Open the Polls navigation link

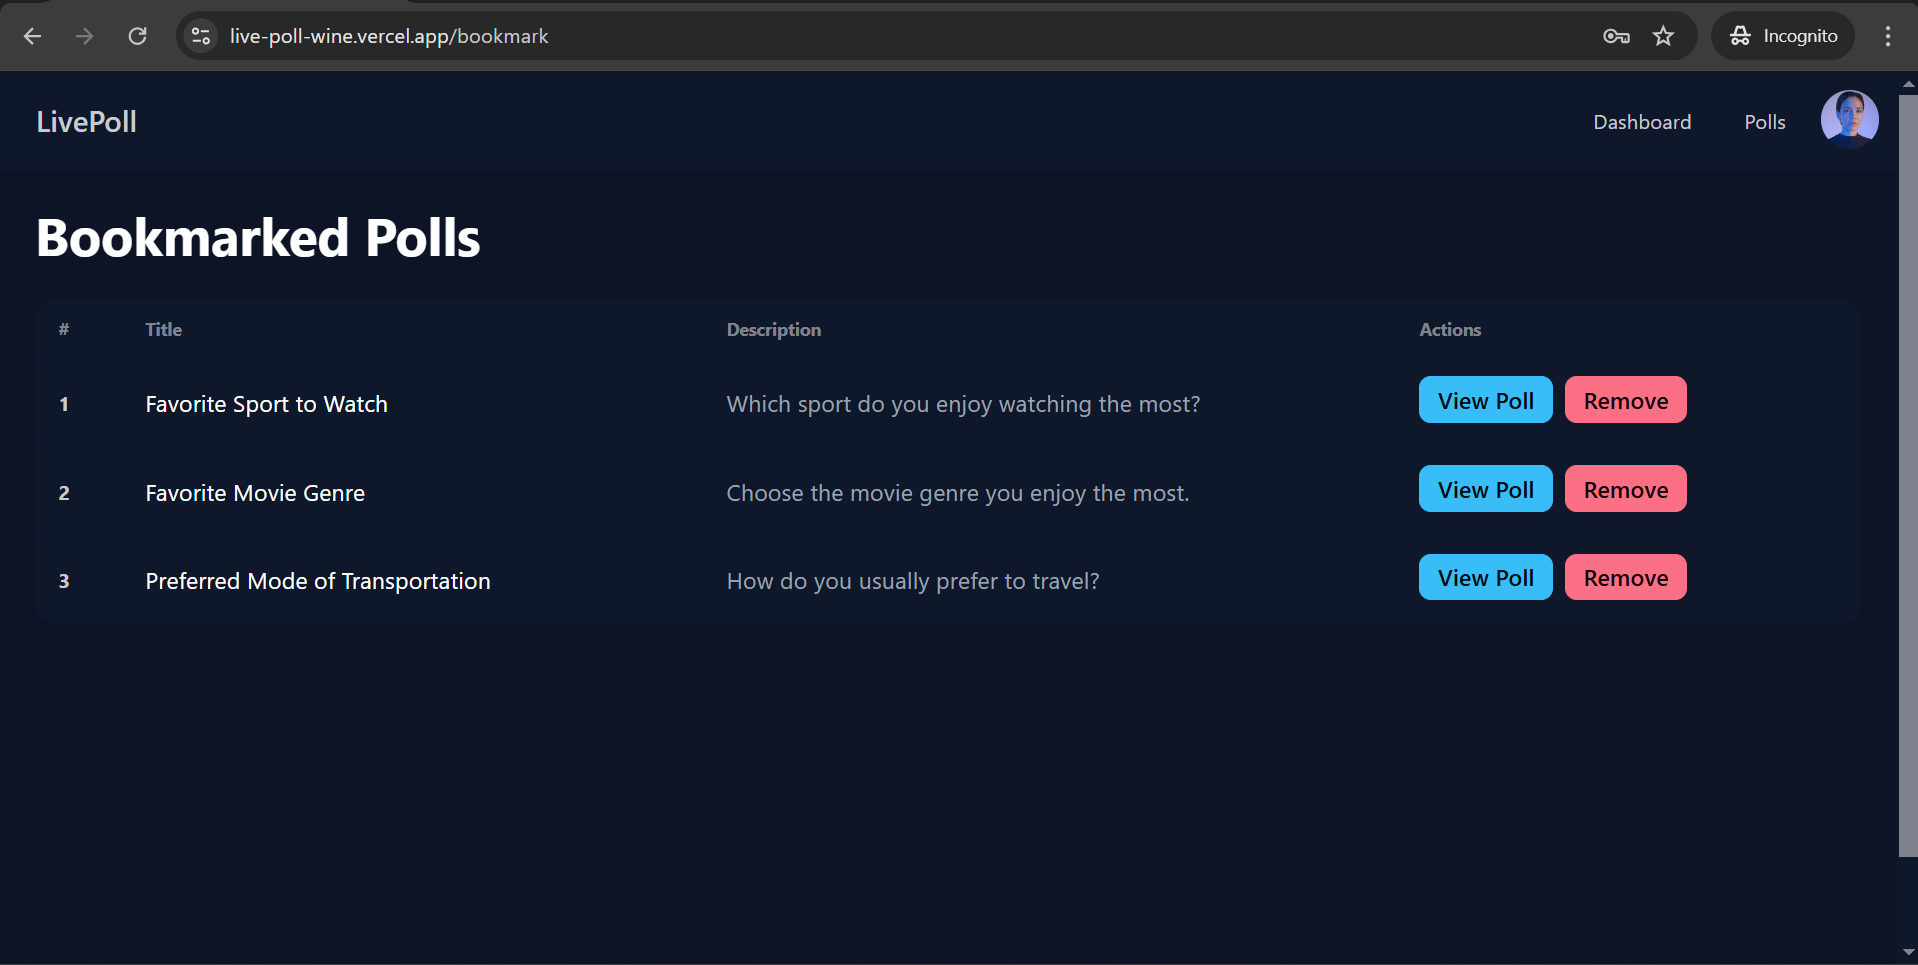[x=1764, y=122]
